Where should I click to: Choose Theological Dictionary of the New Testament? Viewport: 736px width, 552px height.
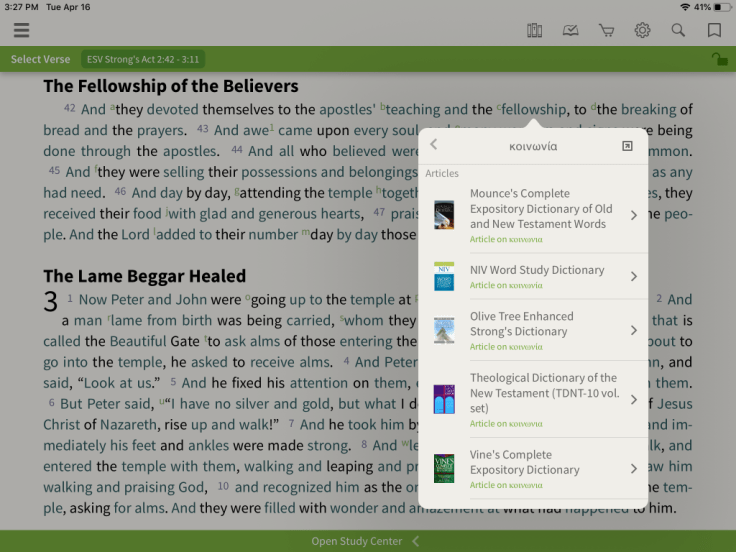pyautogui.click(x=545, y=393)
